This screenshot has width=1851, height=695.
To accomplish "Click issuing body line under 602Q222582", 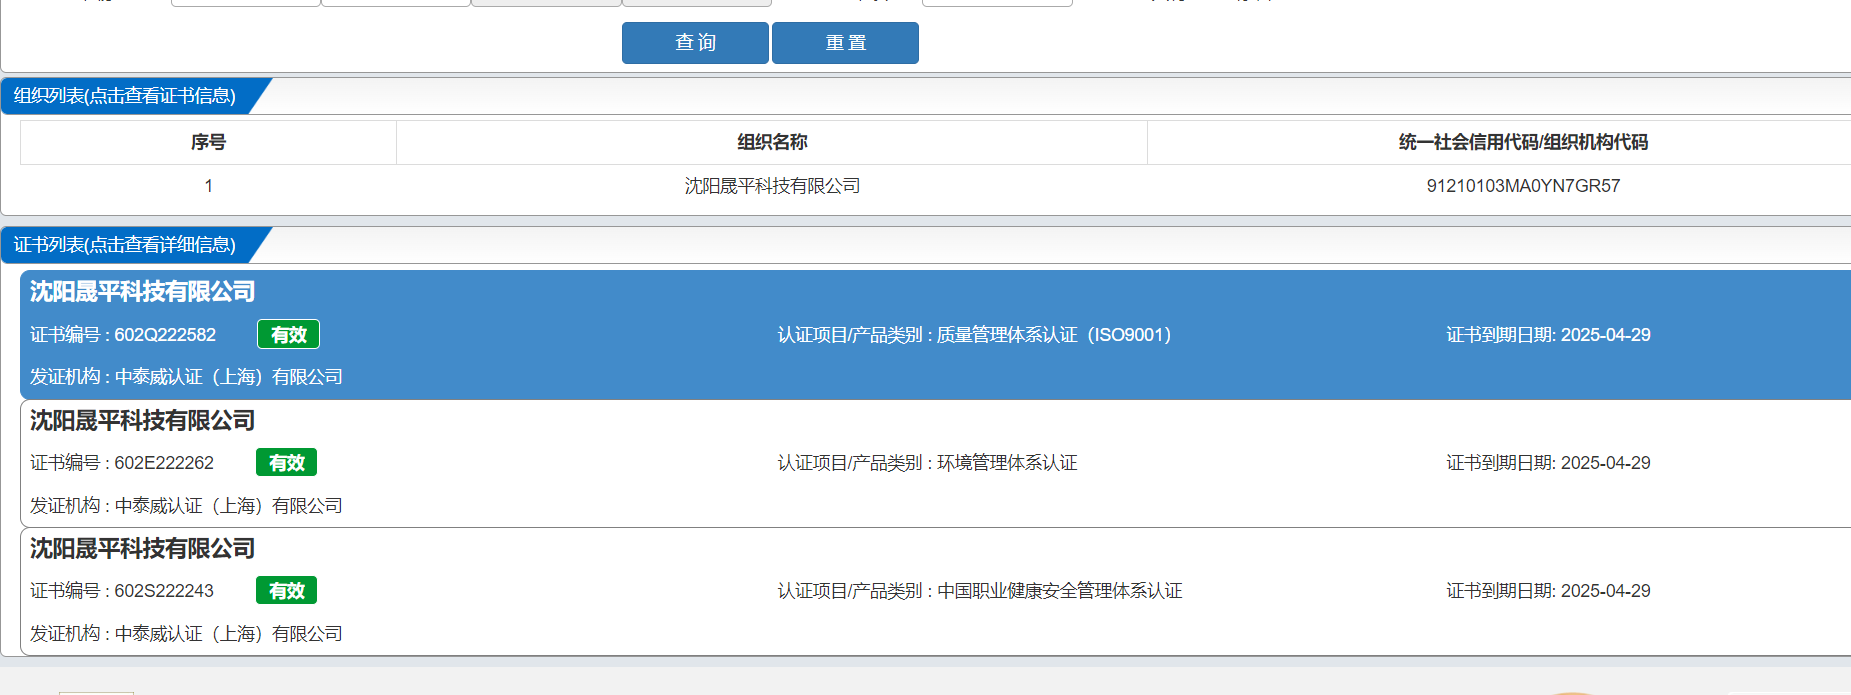I will pyautogui.click(x=186, y=377).
